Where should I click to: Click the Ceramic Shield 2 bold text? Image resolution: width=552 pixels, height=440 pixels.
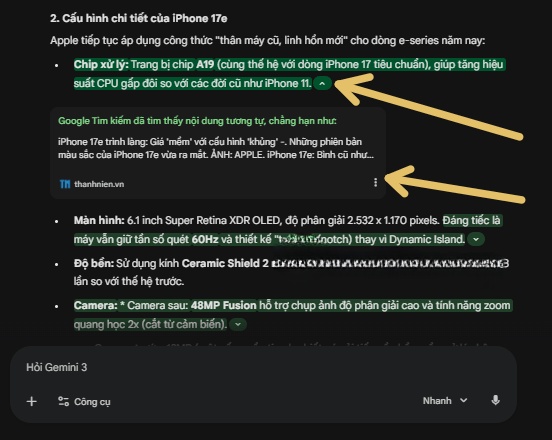pyautogui.click(x=225, y=263)
